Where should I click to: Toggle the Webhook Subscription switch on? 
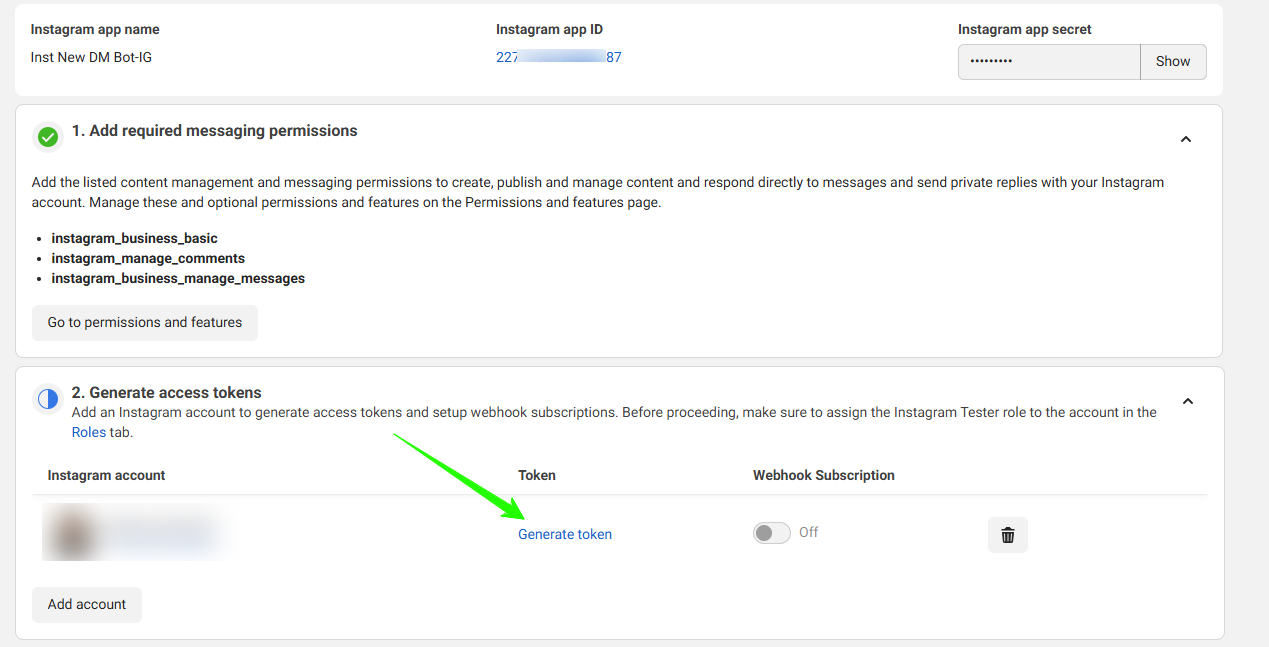pyautogui.click(x=771, y=533)
